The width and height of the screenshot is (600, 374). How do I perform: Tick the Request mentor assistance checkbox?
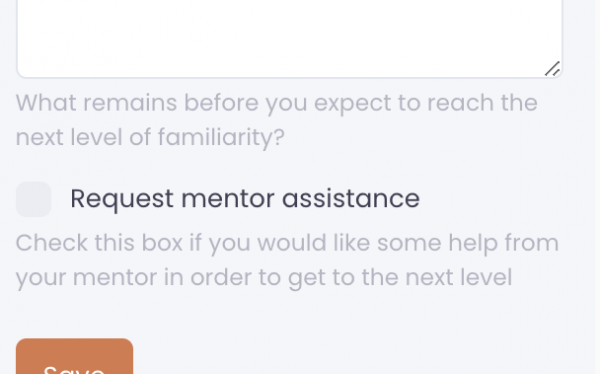33,199
